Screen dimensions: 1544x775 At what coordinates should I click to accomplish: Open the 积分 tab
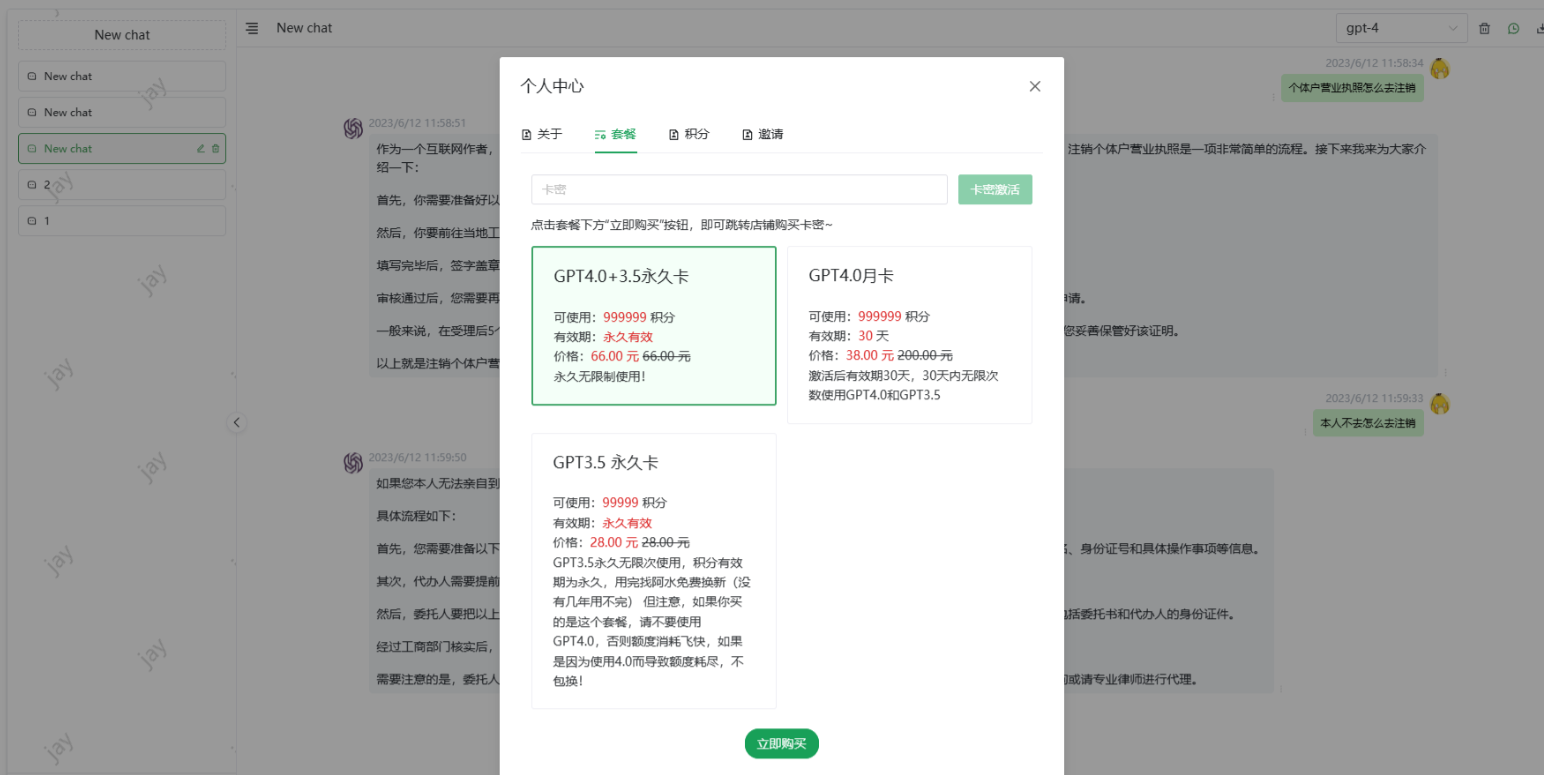[689, 134]
